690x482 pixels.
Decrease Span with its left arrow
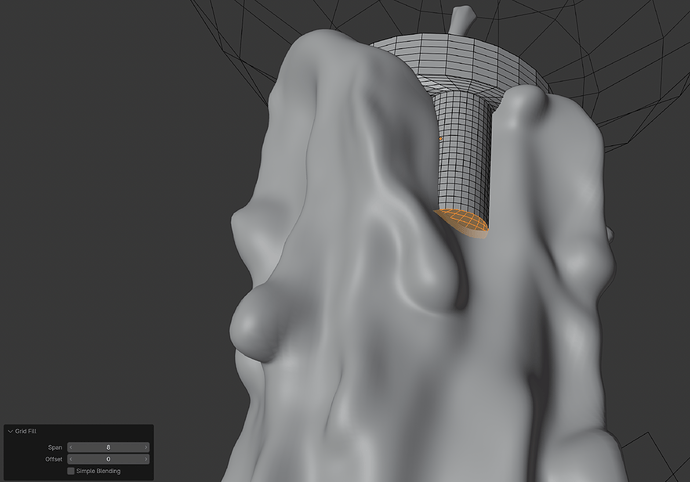point(71,447)
